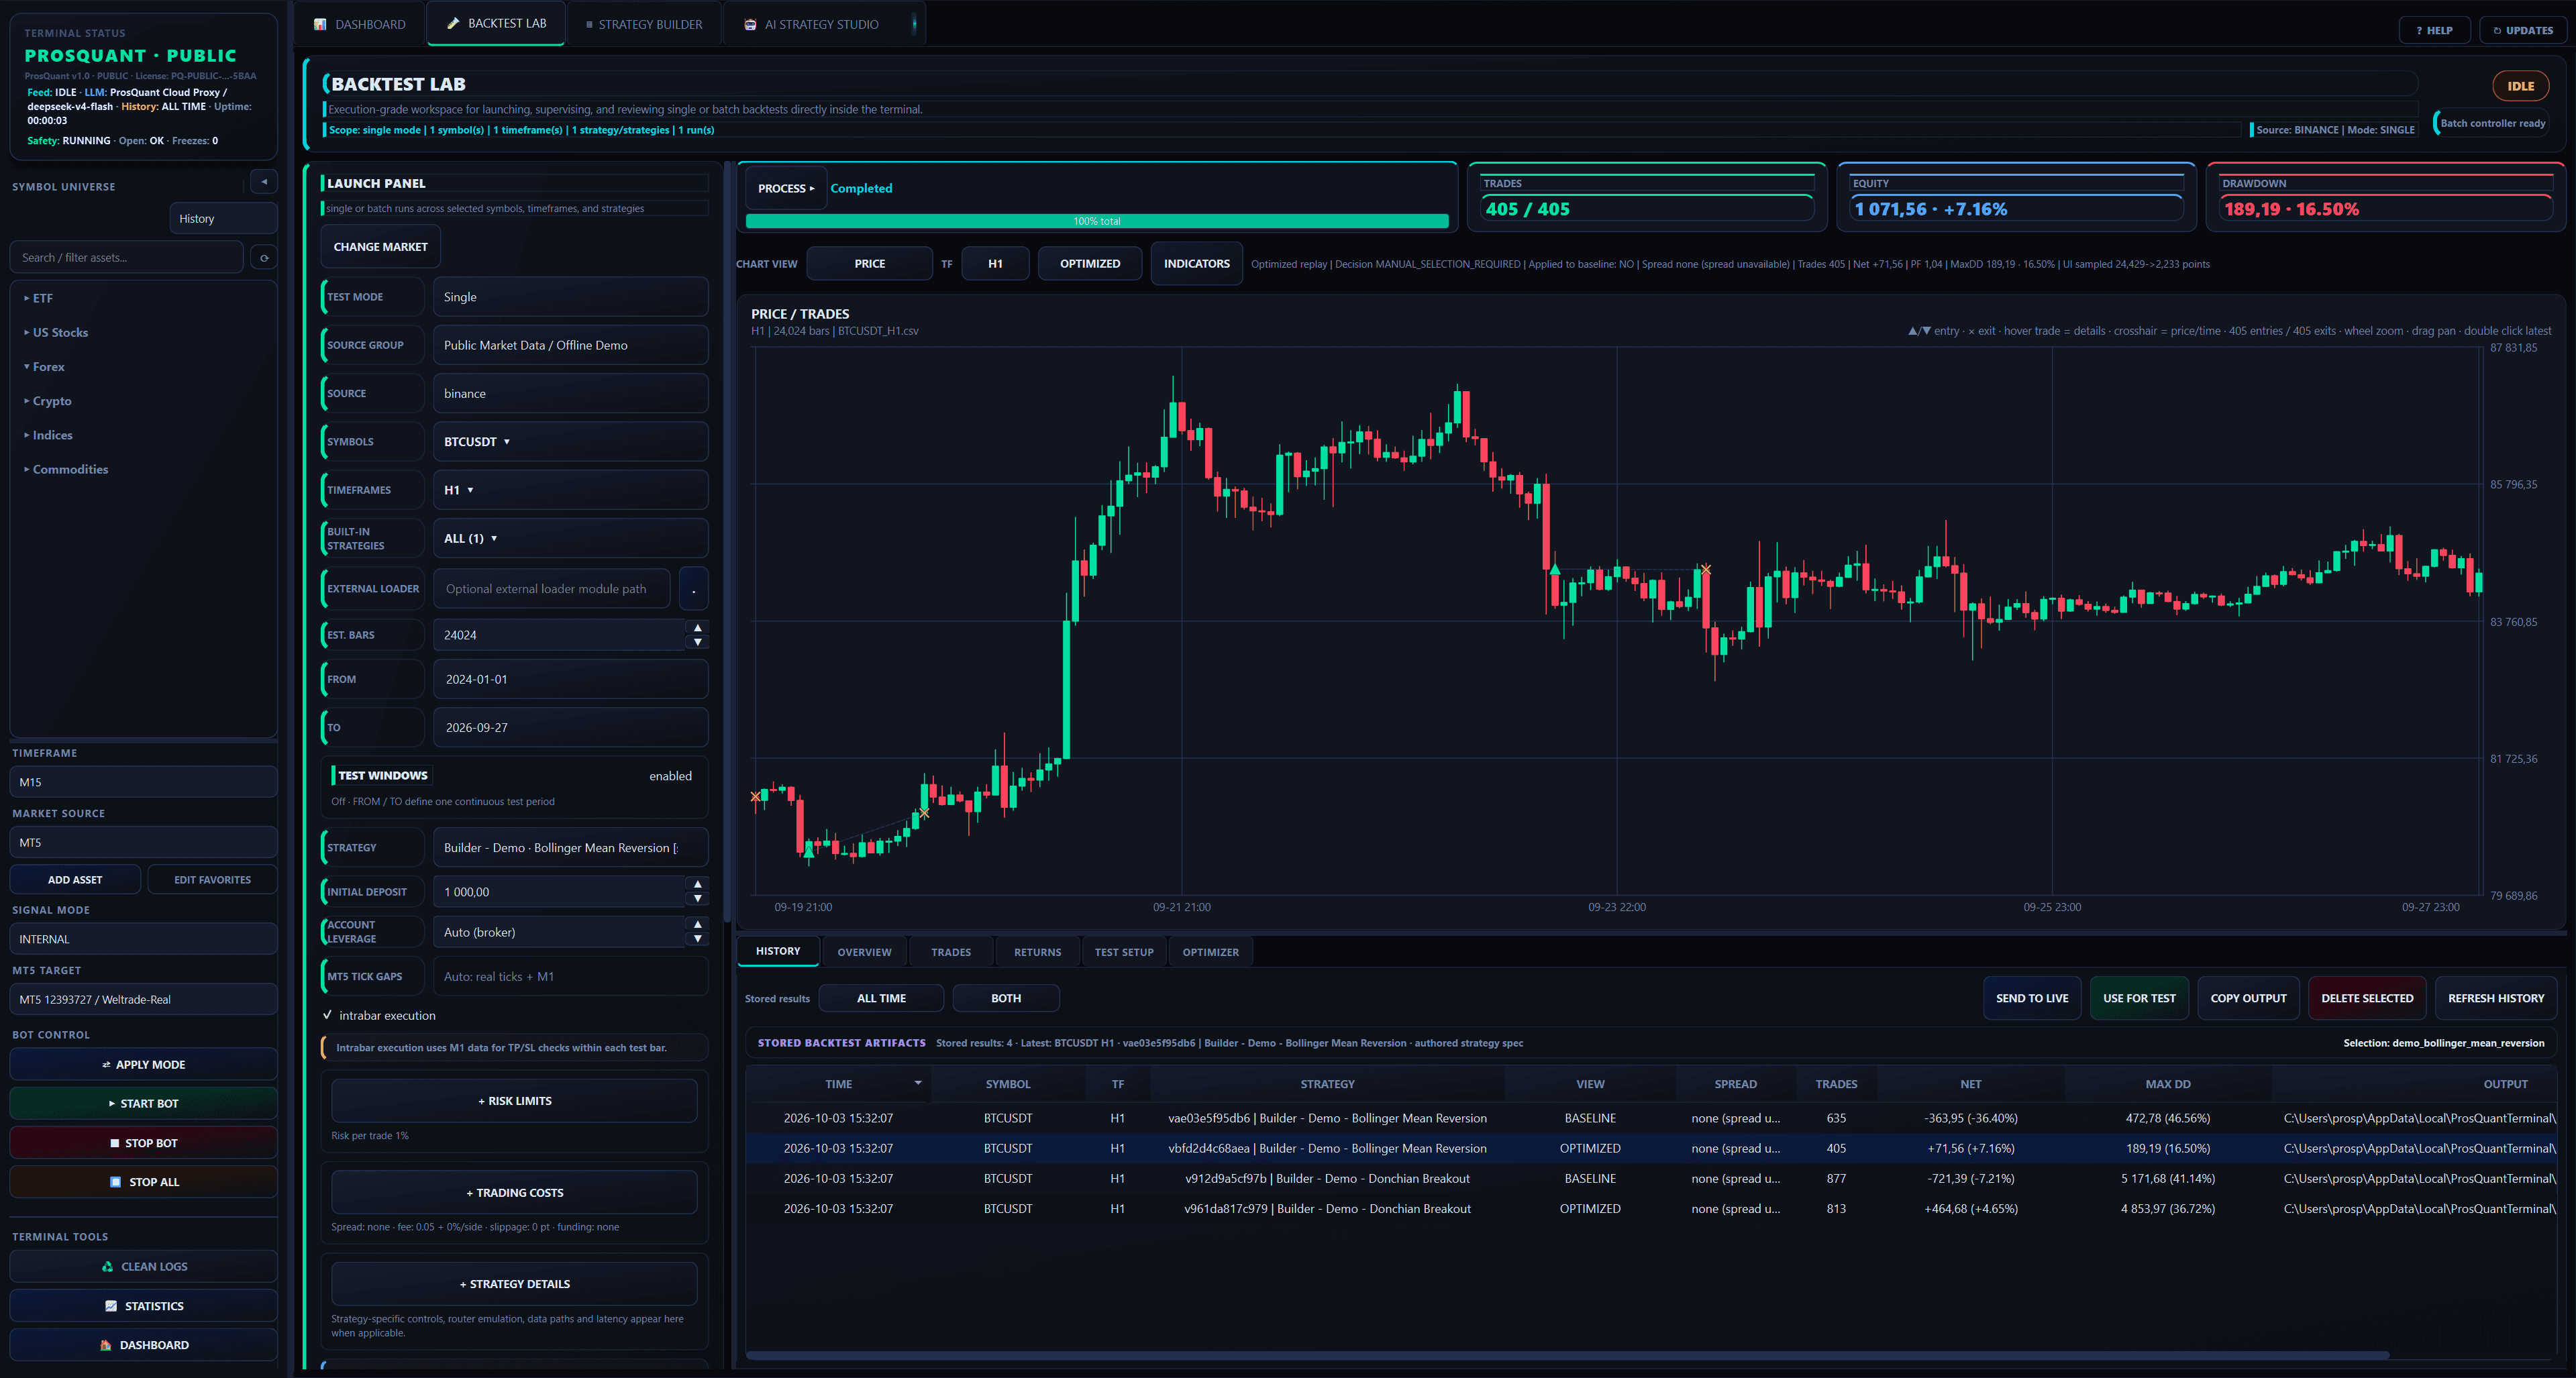Click the Start Bot play icon
2576x1378 pixels.
click(x=112, y=1104)
